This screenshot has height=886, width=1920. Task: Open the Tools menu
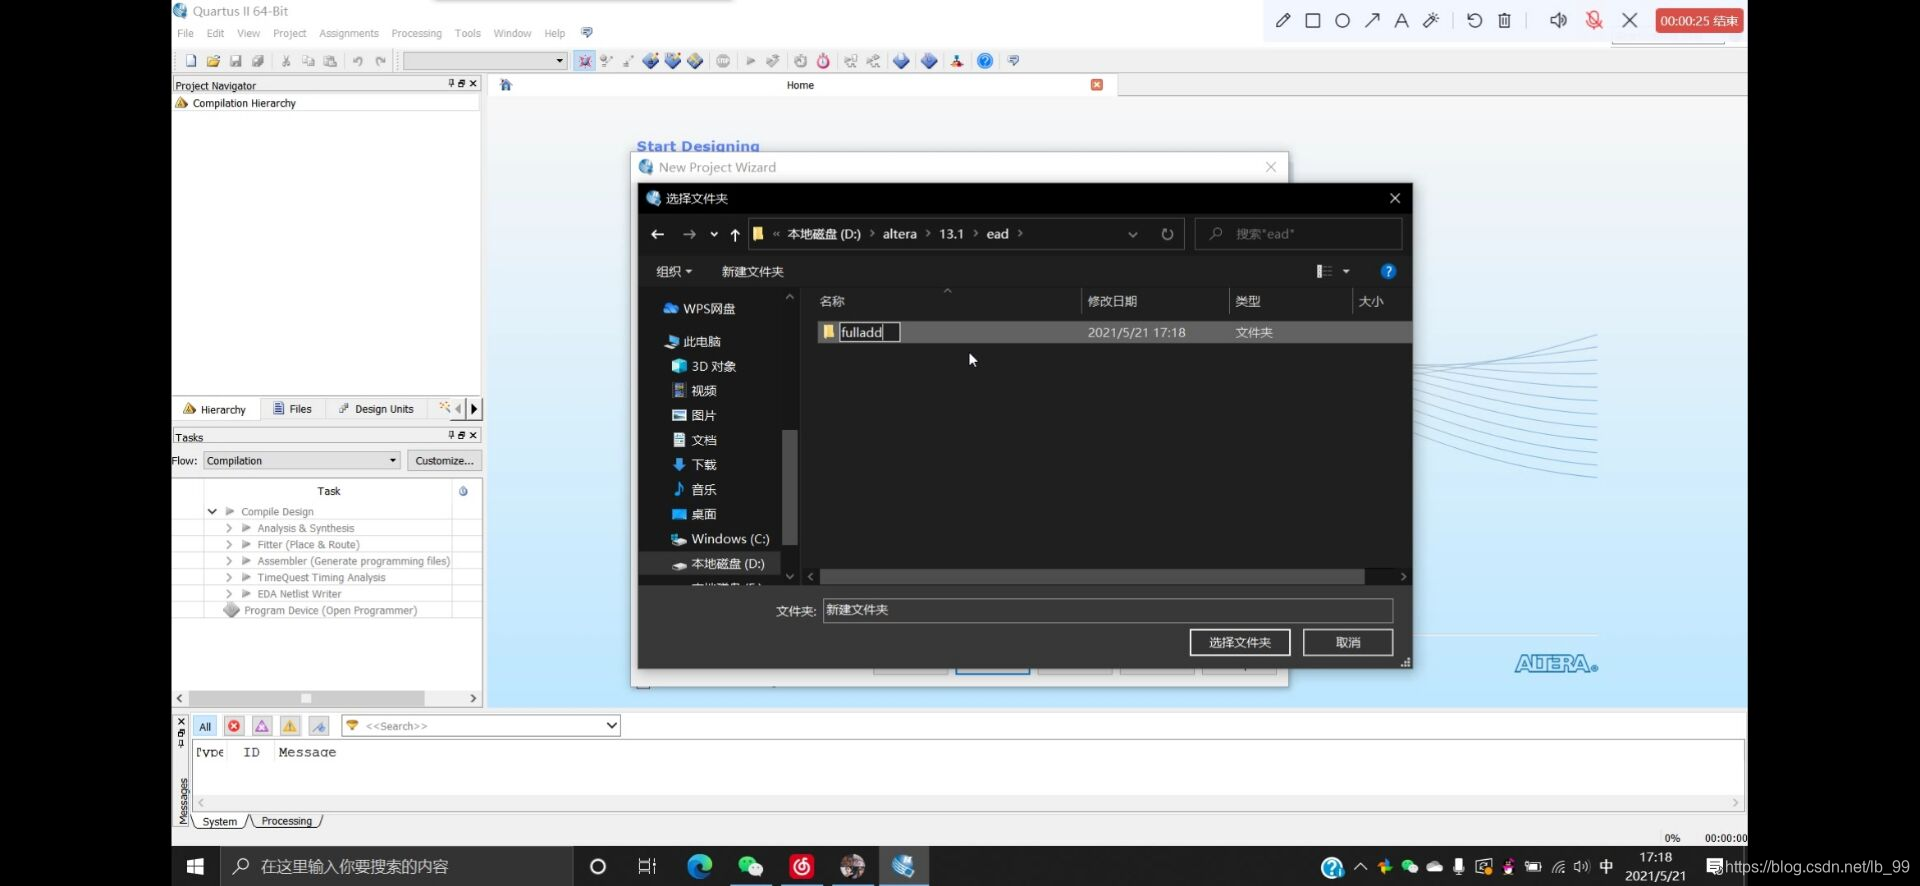pos(468,33)
